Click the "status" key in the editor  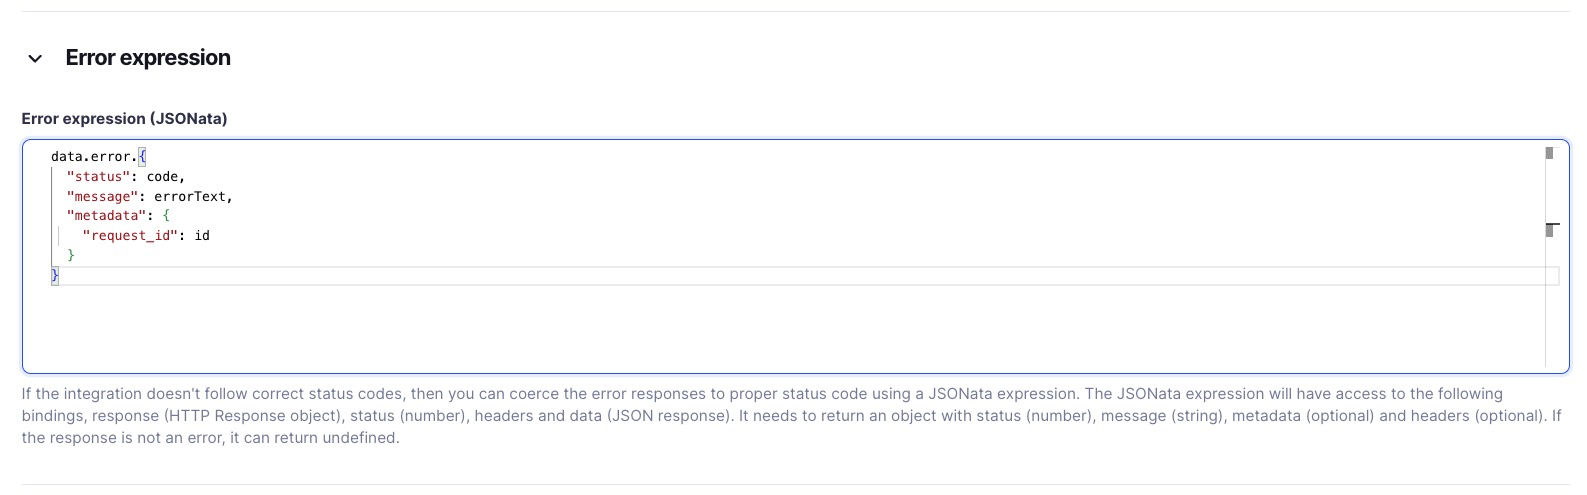pos(97,177)
